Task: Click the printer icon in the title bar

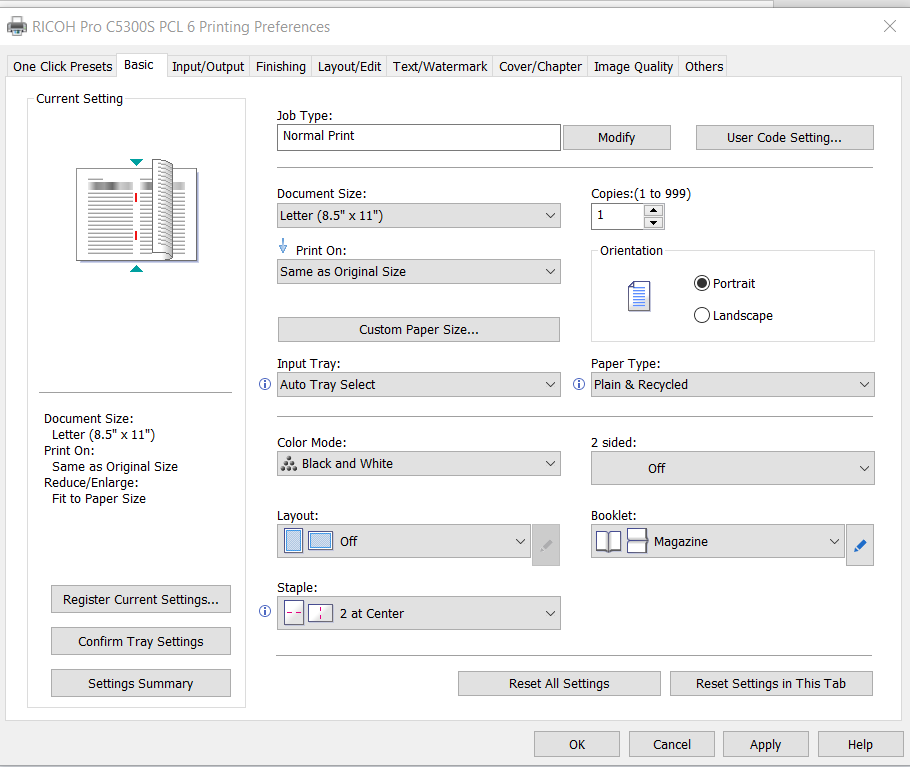Action: pyautogui.click(x=17, y=27)
